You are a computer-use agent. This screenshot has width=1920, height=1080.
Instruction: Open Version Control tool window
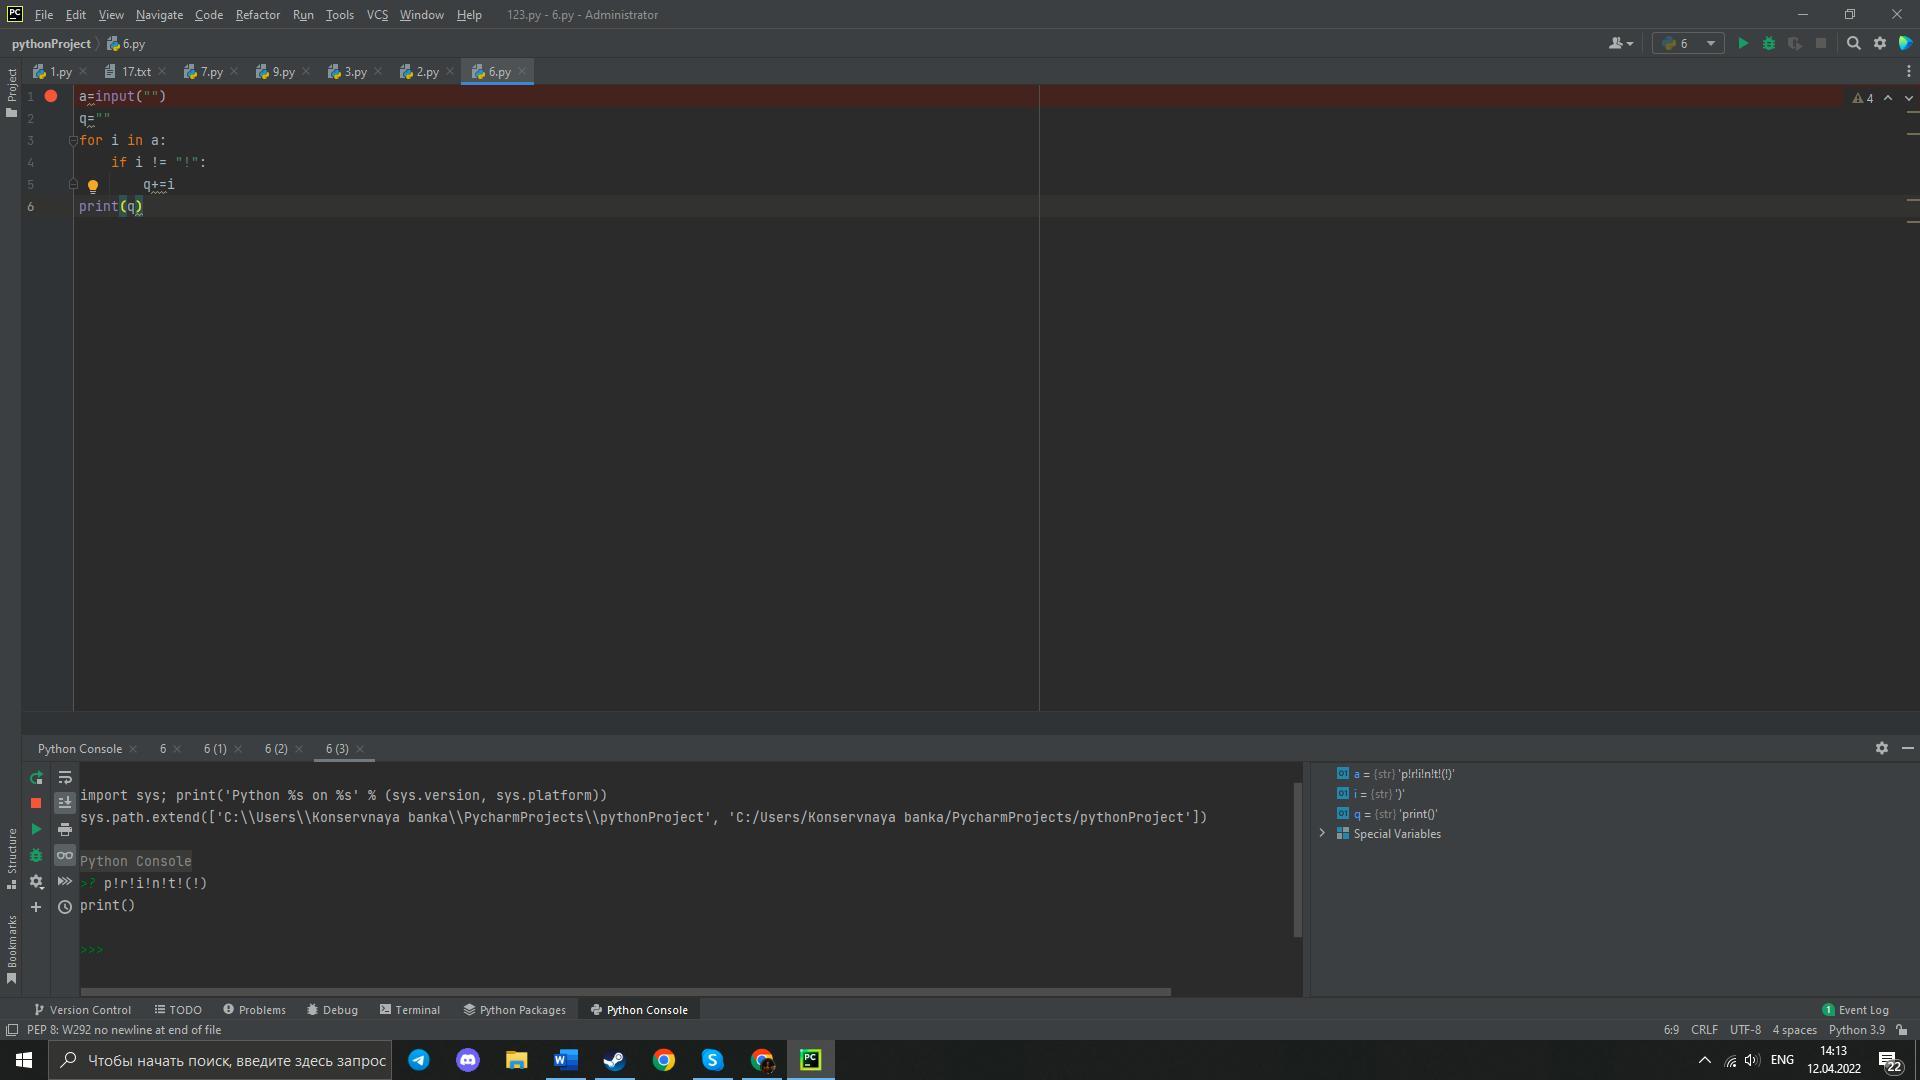click(82, 1009)
